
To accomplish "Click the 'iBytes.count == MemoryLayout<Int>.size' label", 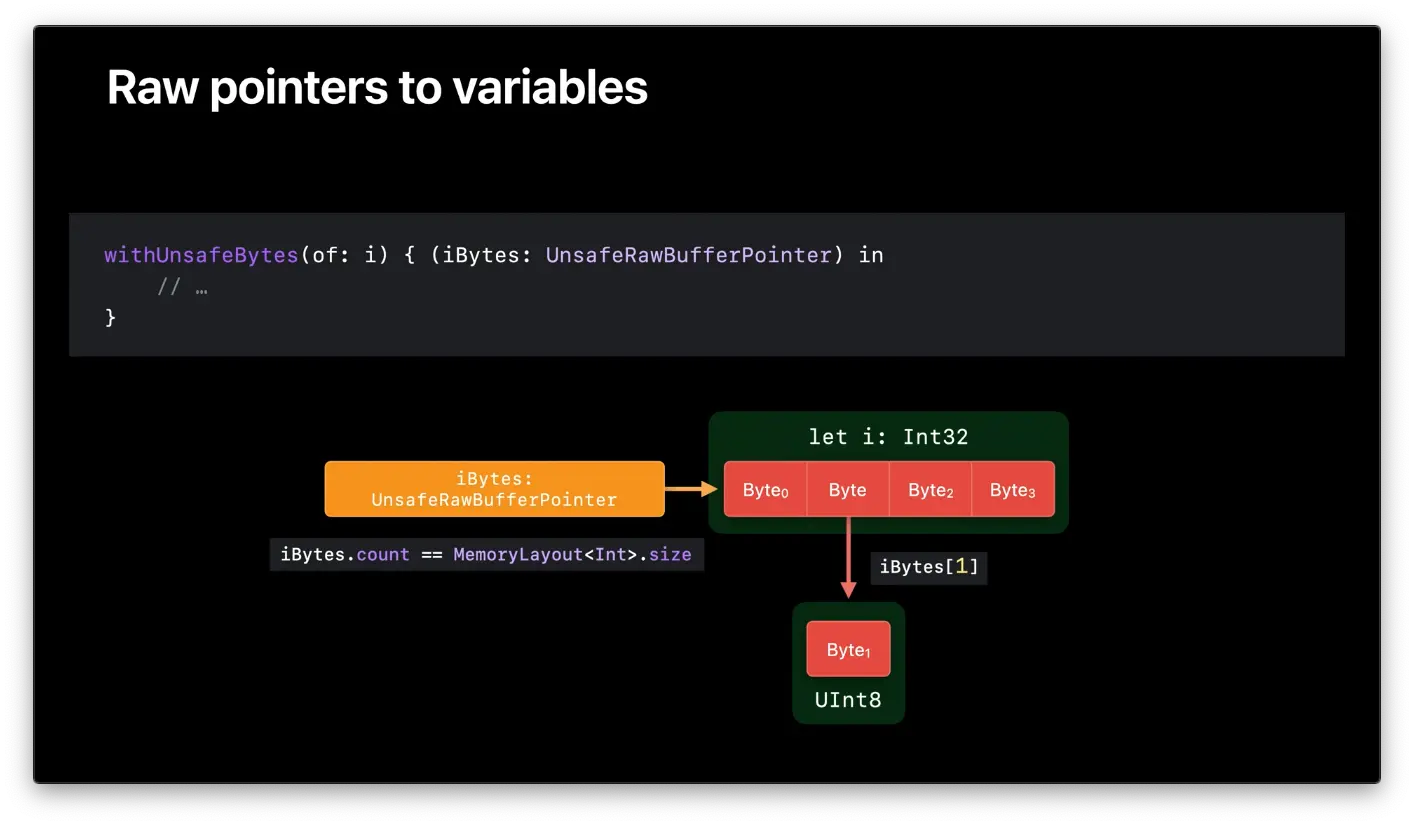I will (x=486, y=554).
